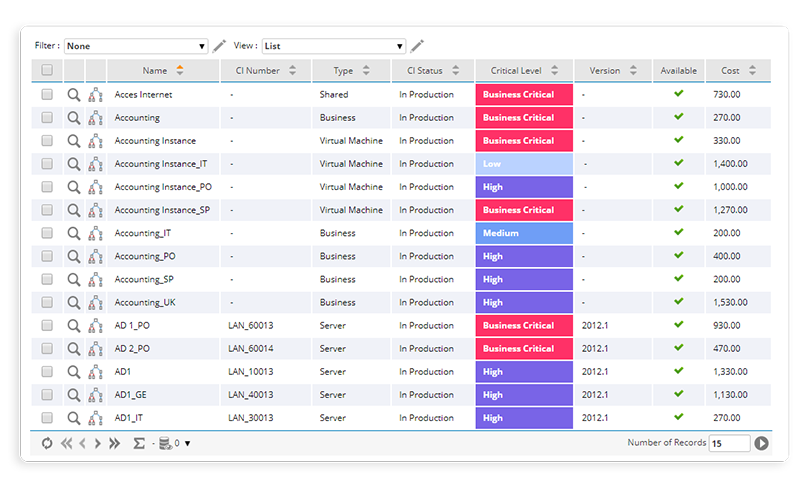Click the database stack icon in footer
The height and width of the screenshot is (490, 800).
[165, 443]
